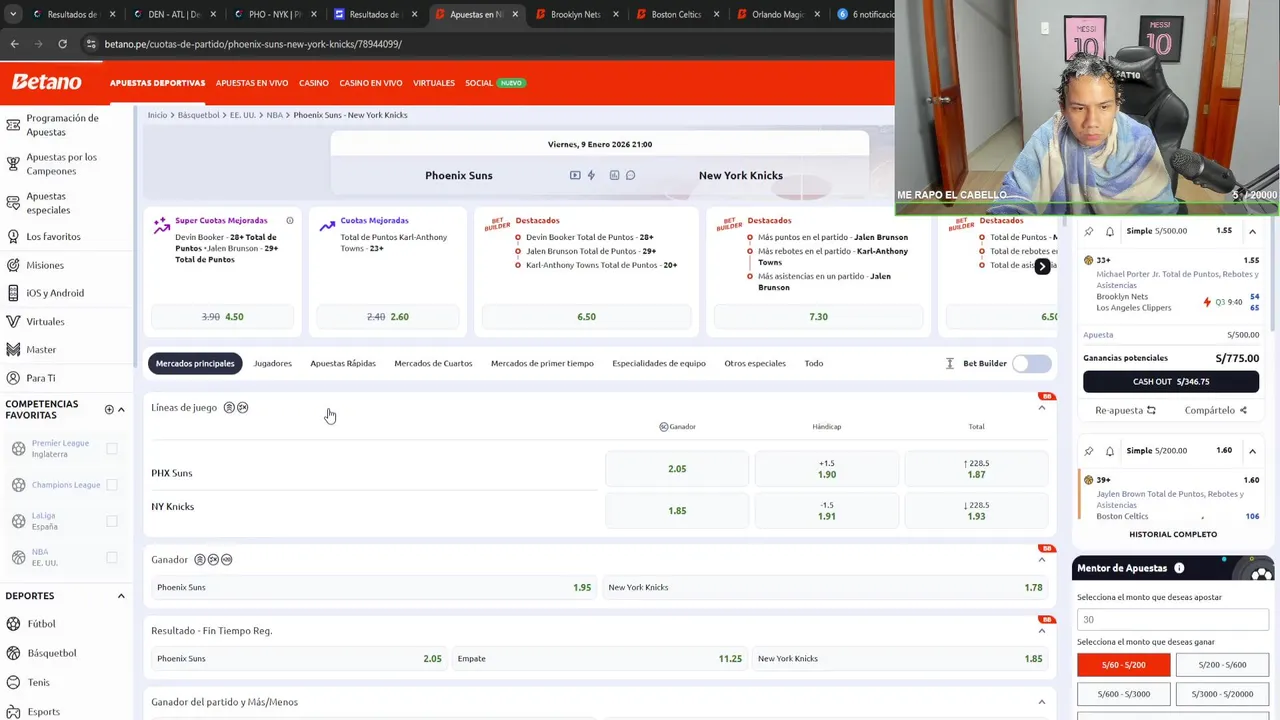Collapse the Simple S/200.00 bet details
The image size is (1280, 720).
coord(1252,451)
